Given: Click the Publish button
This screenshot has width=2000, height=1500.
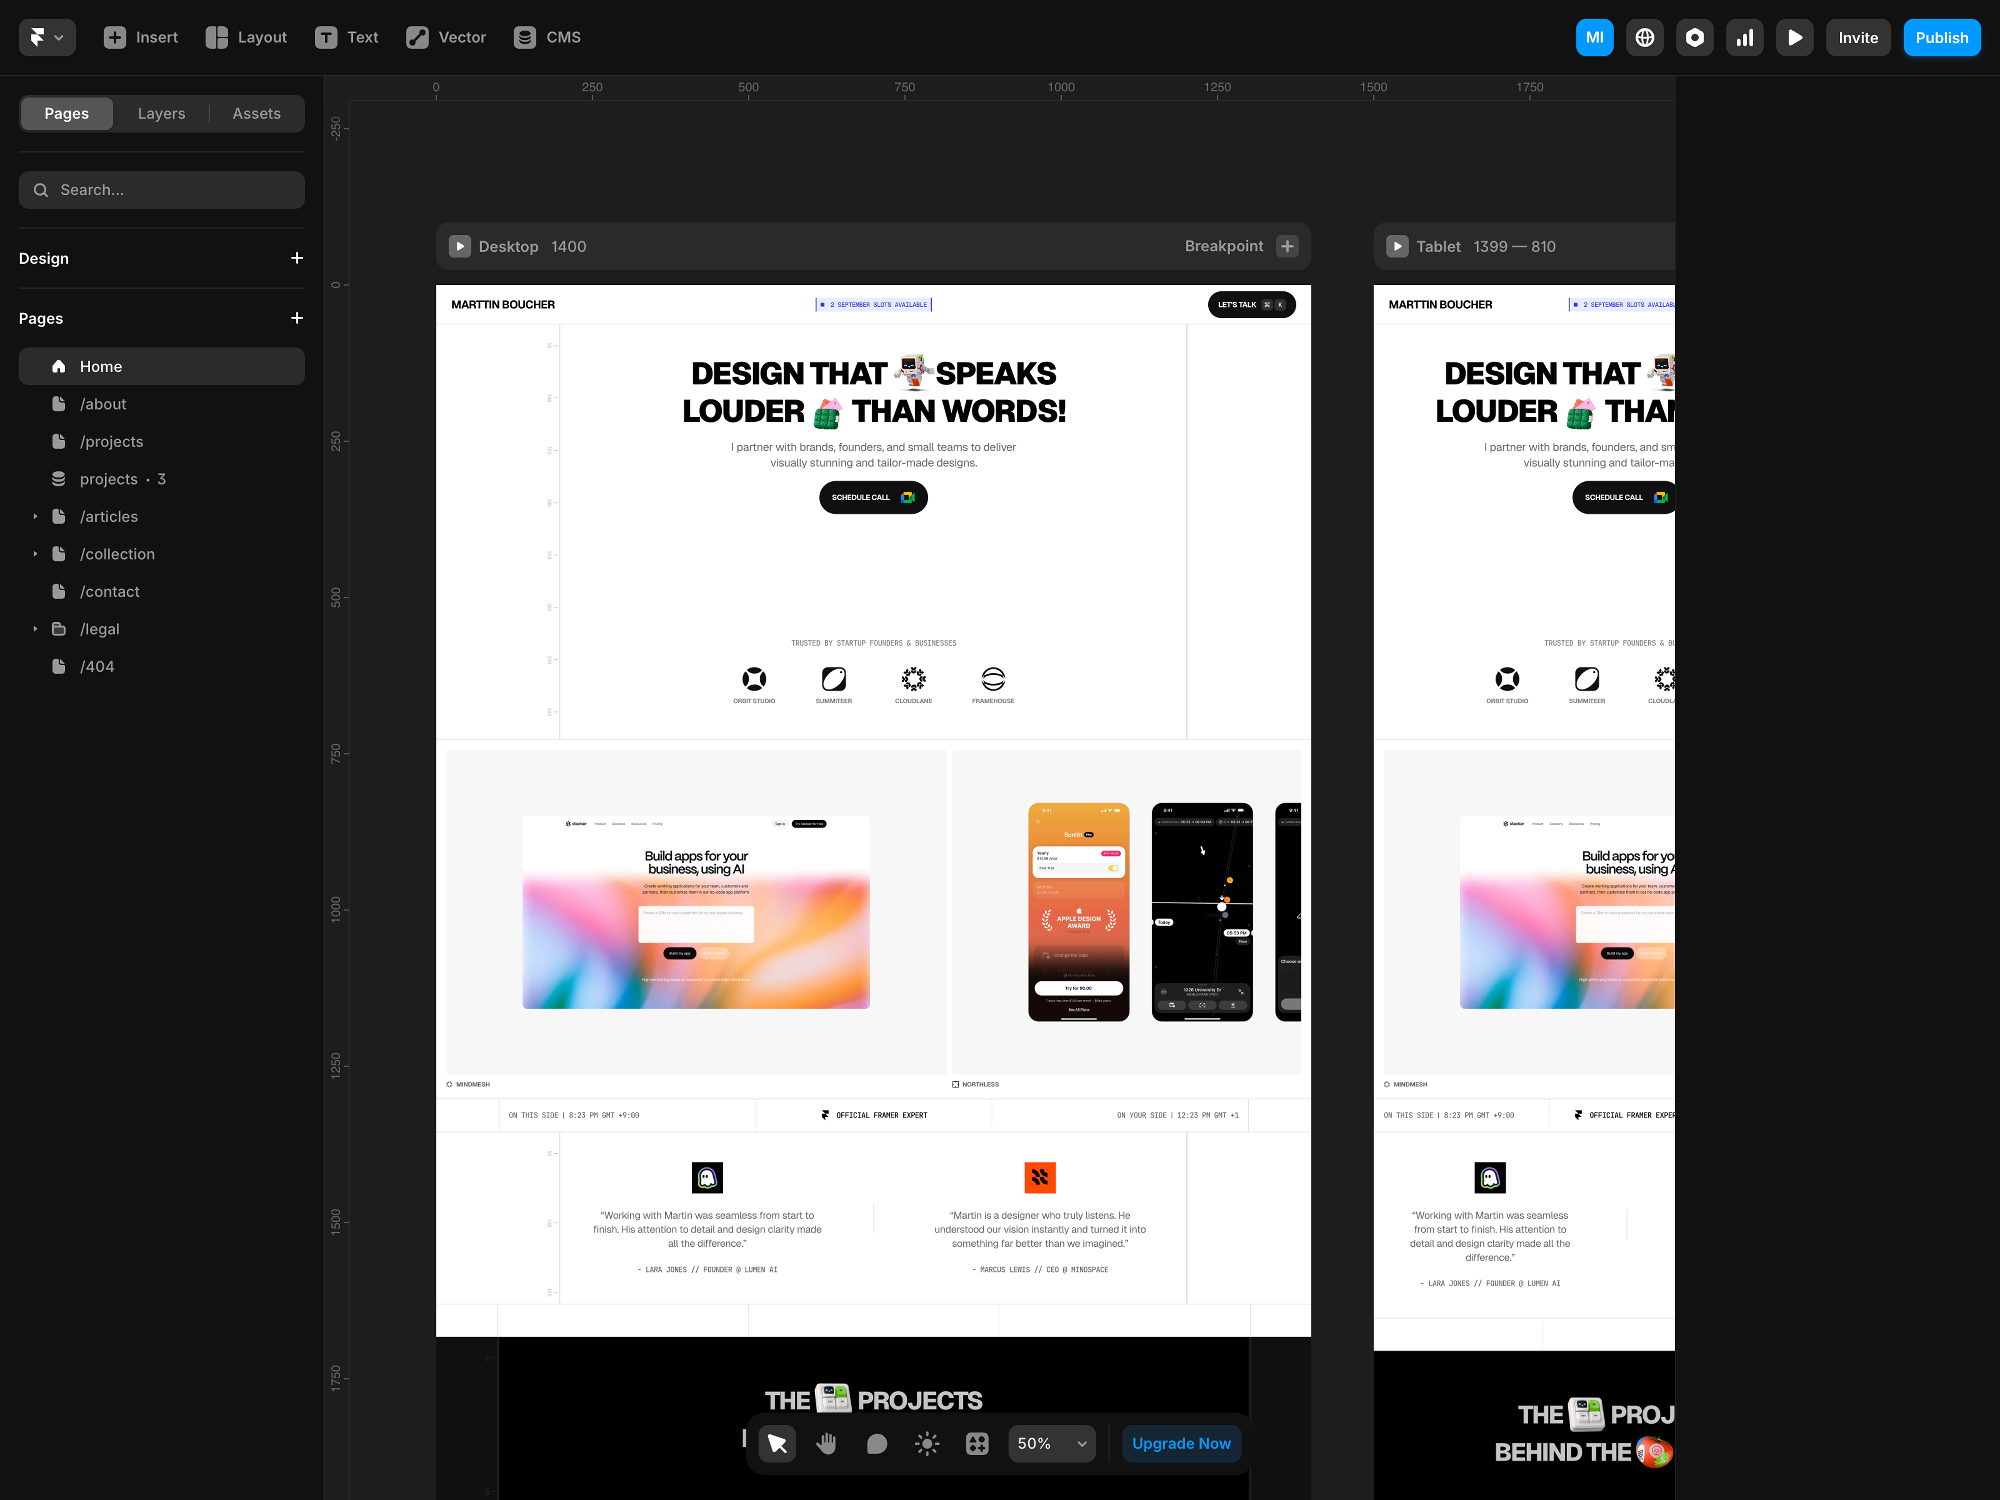Looking at the screenshot, I should [1941, 37].
